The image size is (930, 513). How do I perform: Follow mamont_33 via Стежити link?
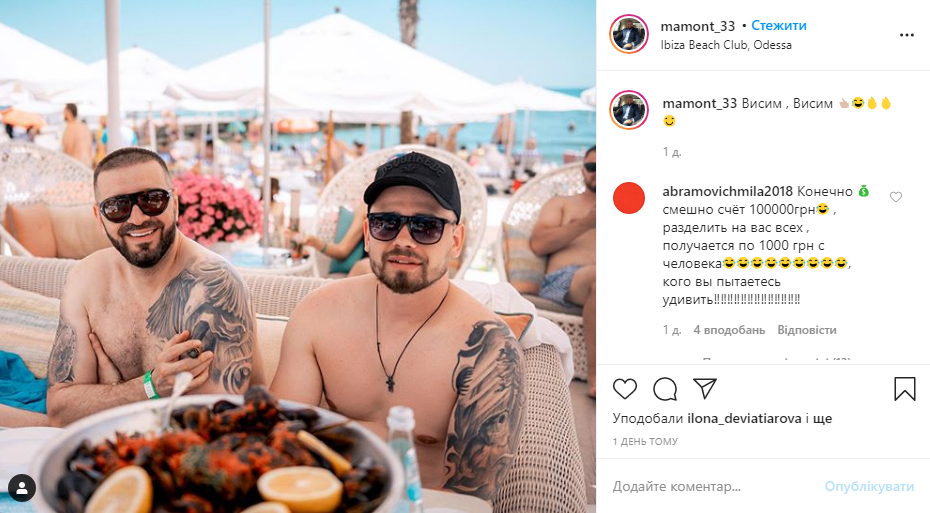coord(779,26)
